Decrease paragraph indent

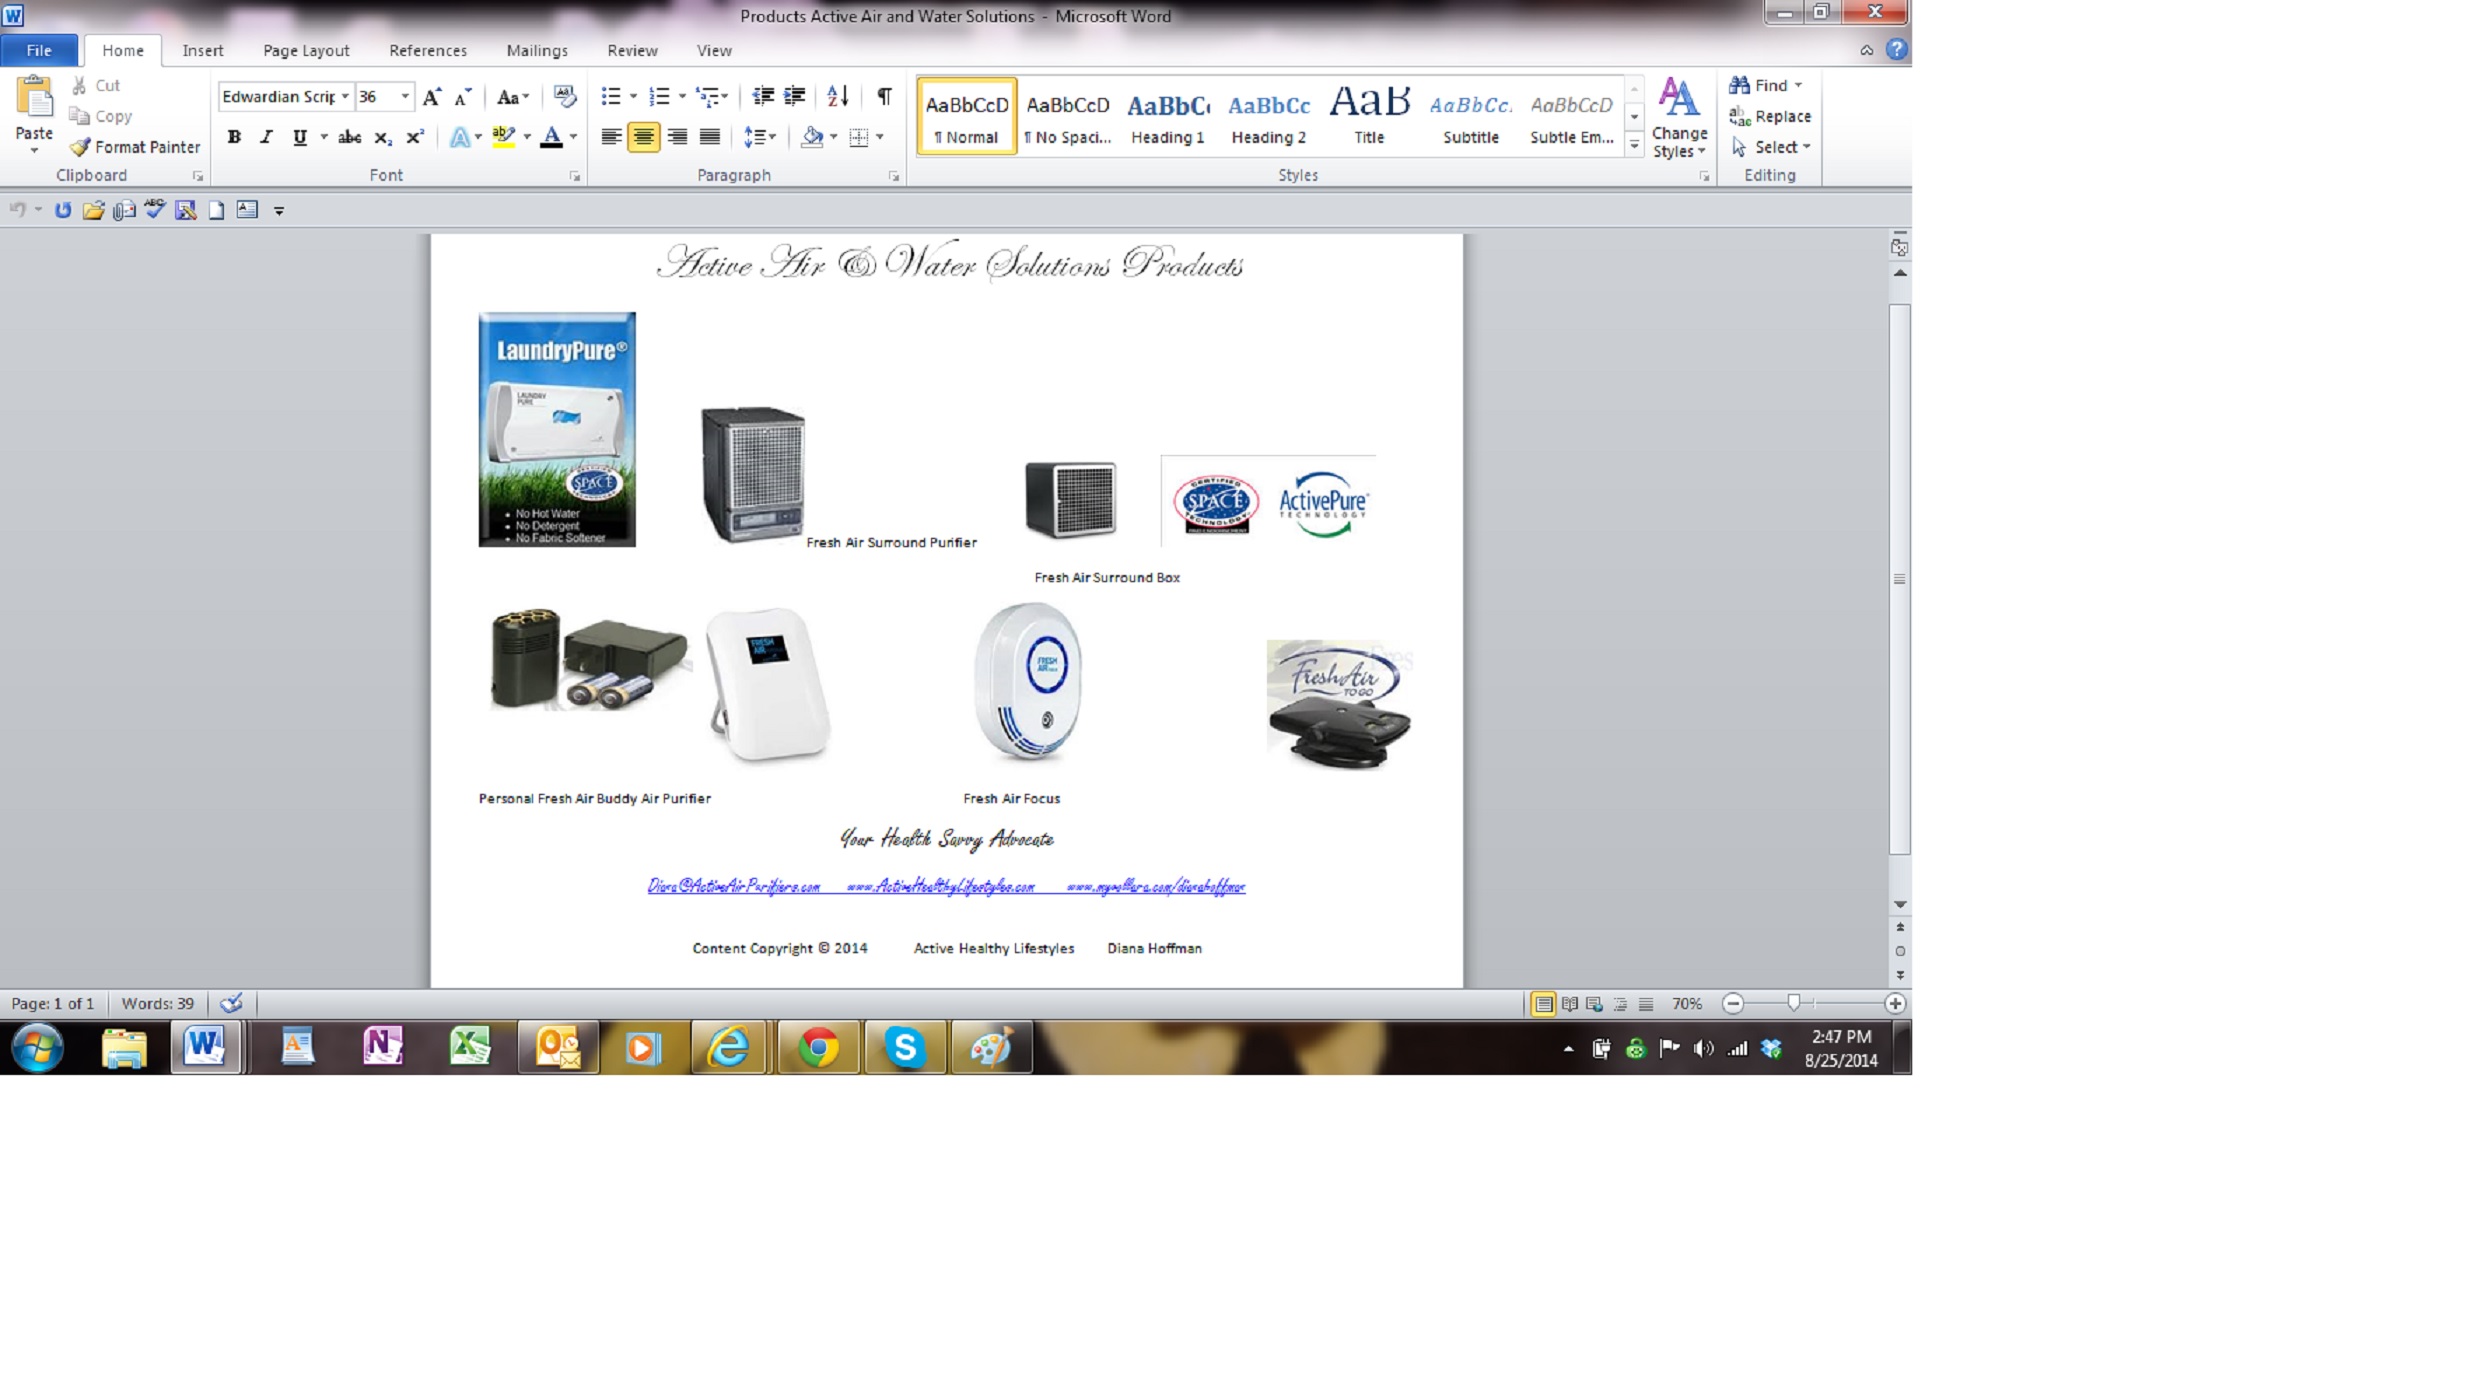pos(763,97)
